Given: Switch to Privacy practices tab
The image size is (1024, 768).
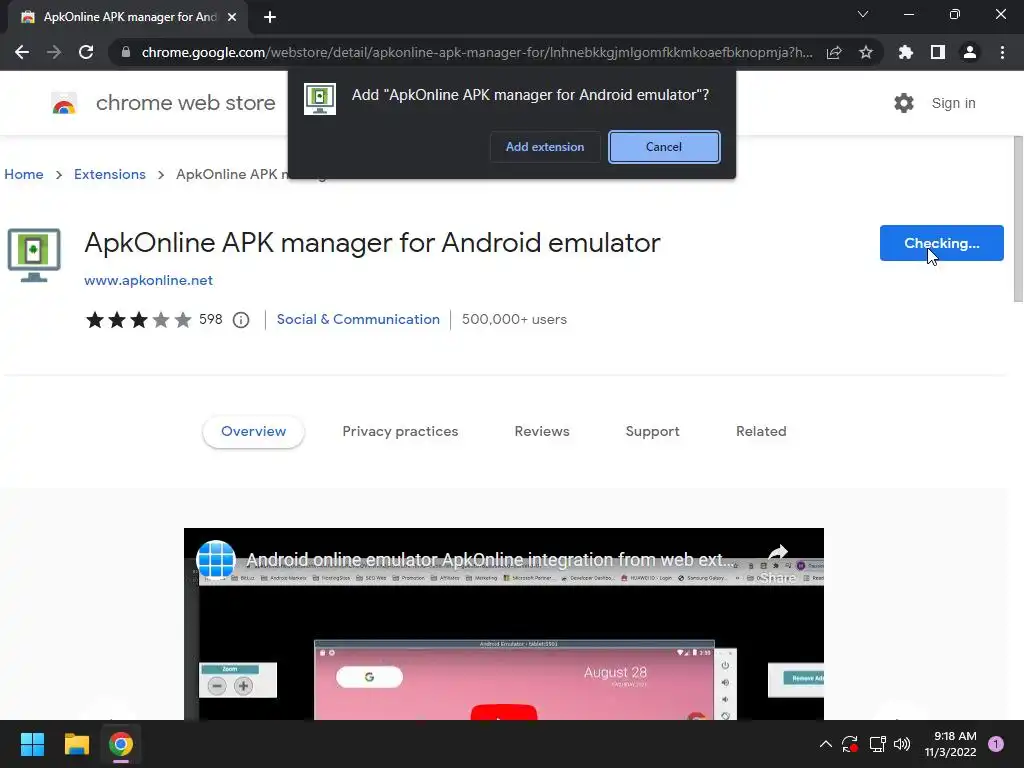Looking at the screenshot, I should click(x=400, y=432).
